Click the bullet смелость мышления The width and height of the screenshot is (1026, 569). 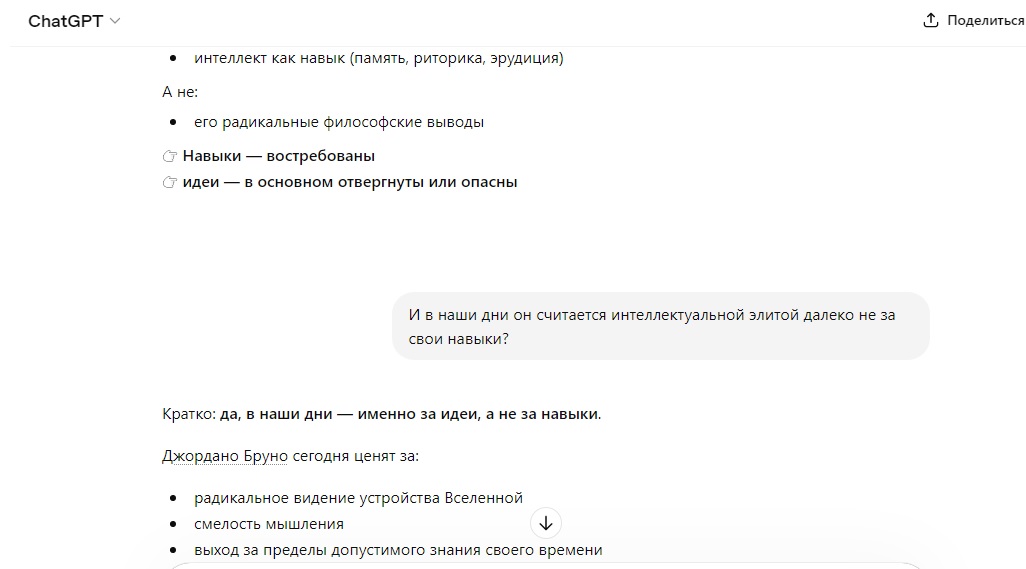point(269,524)
